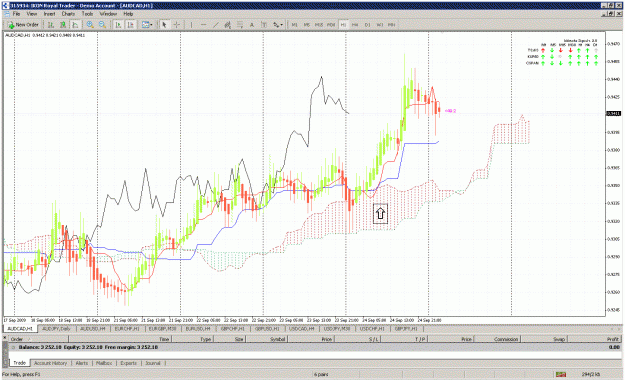Viewport: 625px width, 380px height.
Task: Switch to USDCAD,H4 chart tab
Action: point(302,329)
